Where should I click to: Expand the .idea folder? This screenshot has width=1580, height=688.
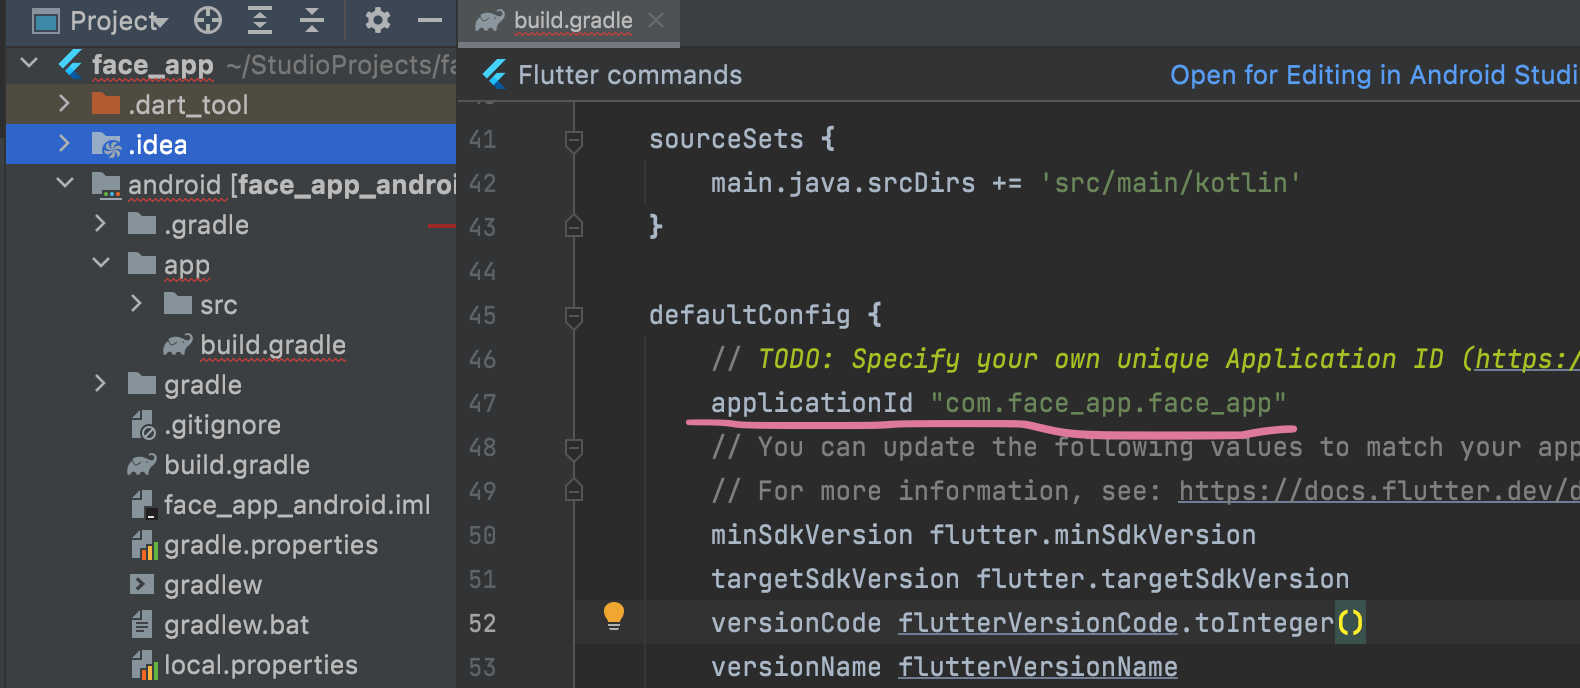pyautogui.click(x=65, y=144)
